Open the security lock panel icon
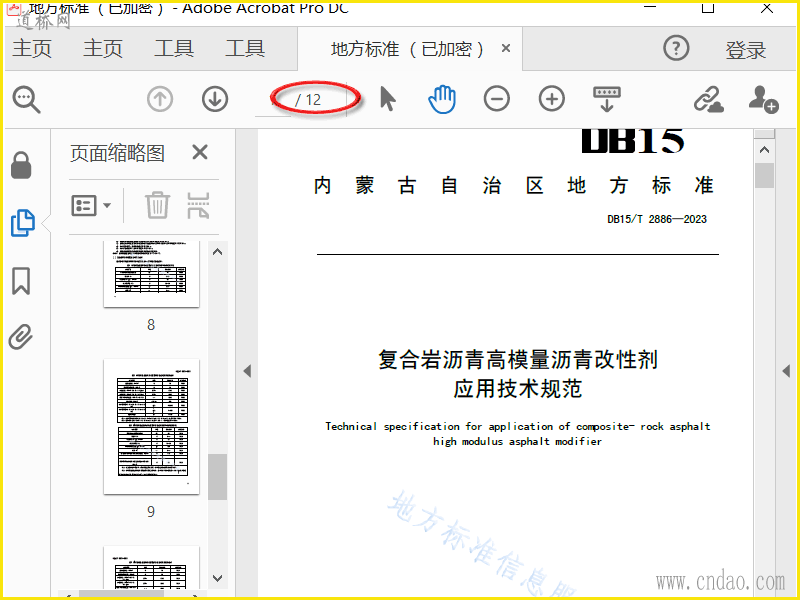 click(x=21, y=165)
